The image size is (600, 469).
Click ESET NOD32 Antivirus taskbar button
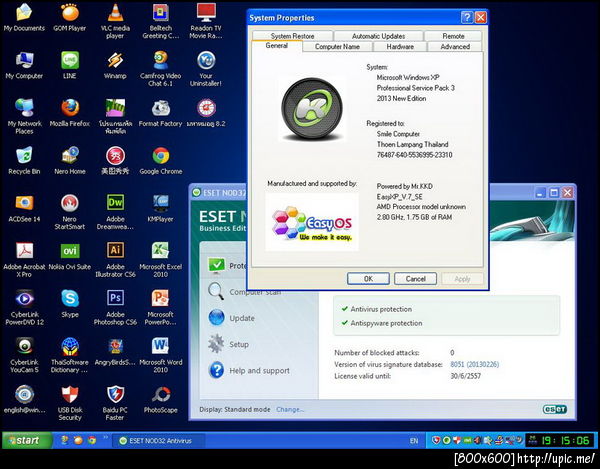click(x=159, y=441)
